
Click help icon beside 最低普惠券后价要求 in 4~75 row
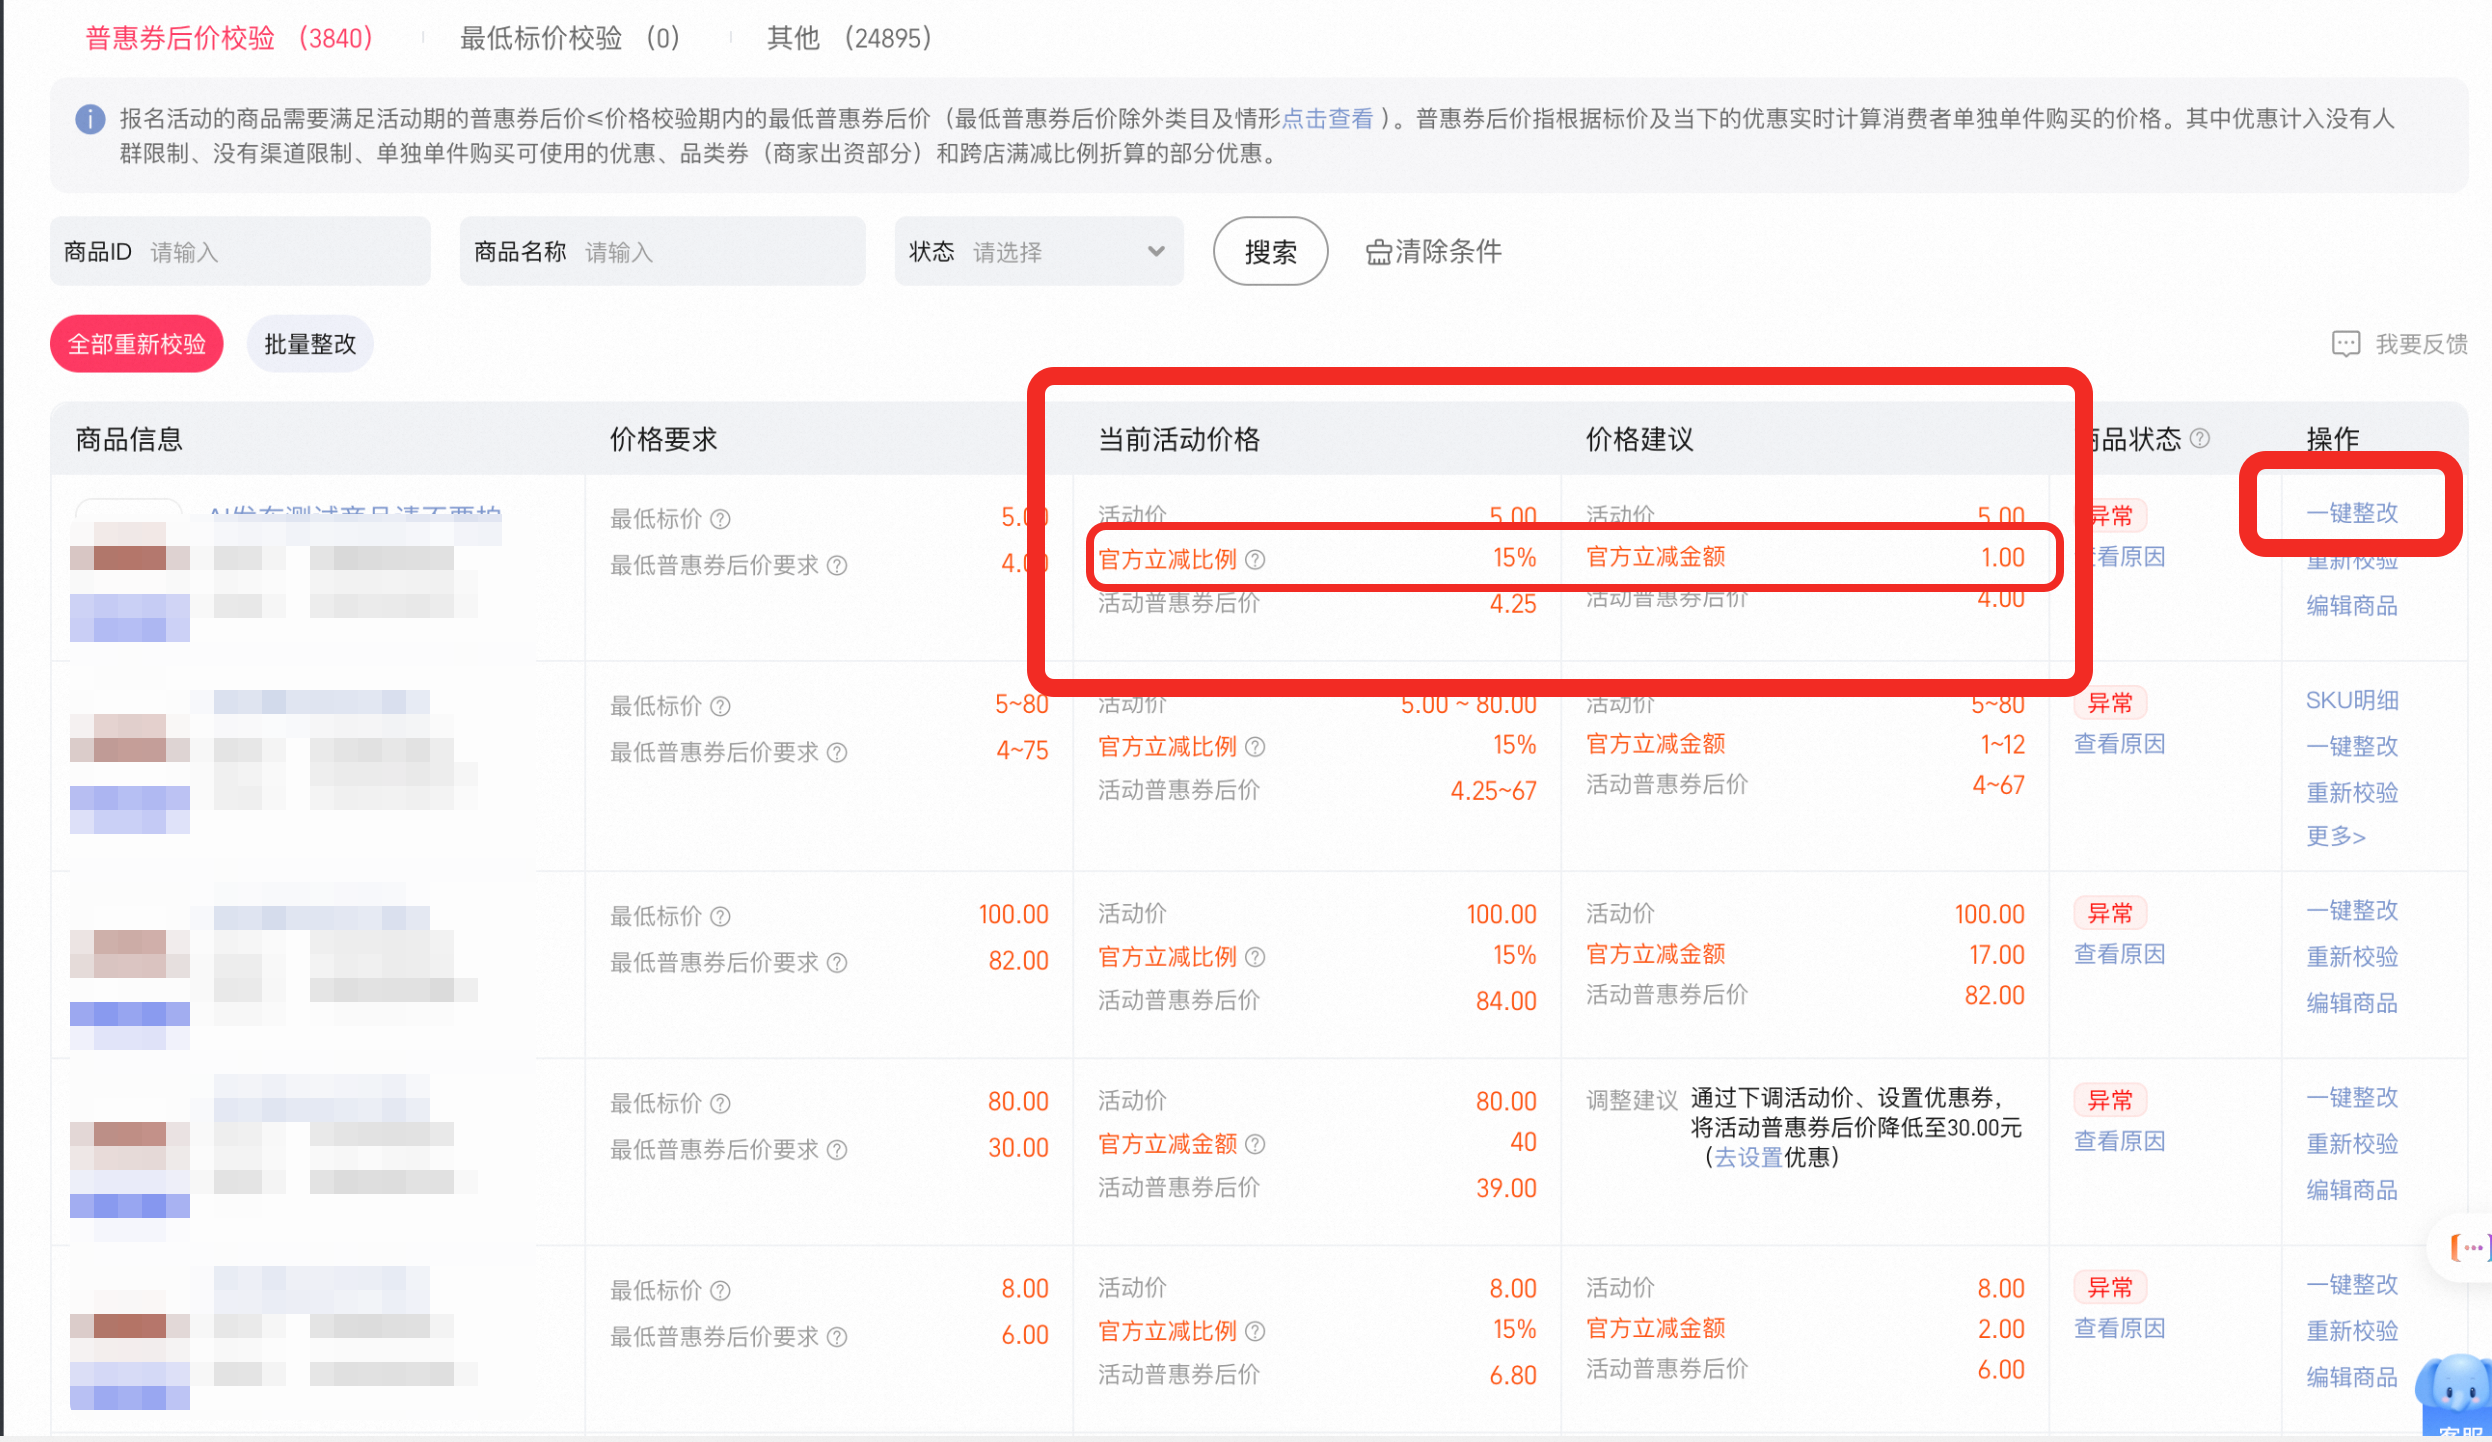tap(837, 753)
